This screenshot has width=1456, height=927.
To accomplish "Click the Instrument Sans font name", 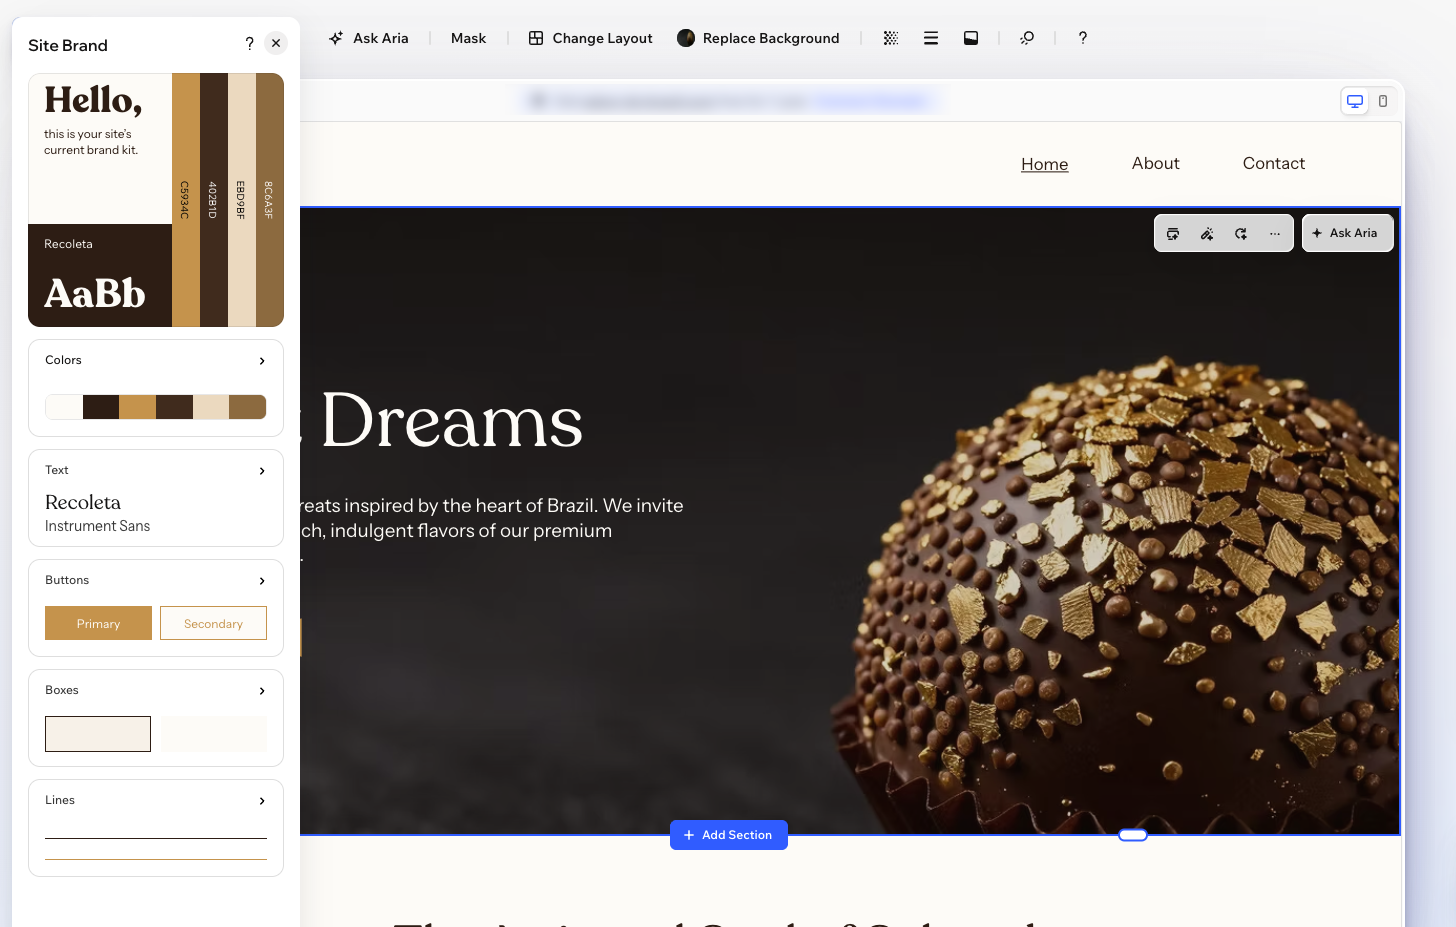I will pos(97,526).
